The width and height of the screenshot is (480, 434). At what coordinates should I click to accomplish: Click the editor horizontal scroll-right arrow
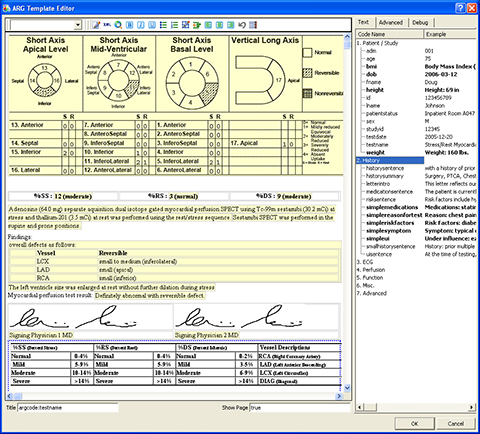(339, 396)
